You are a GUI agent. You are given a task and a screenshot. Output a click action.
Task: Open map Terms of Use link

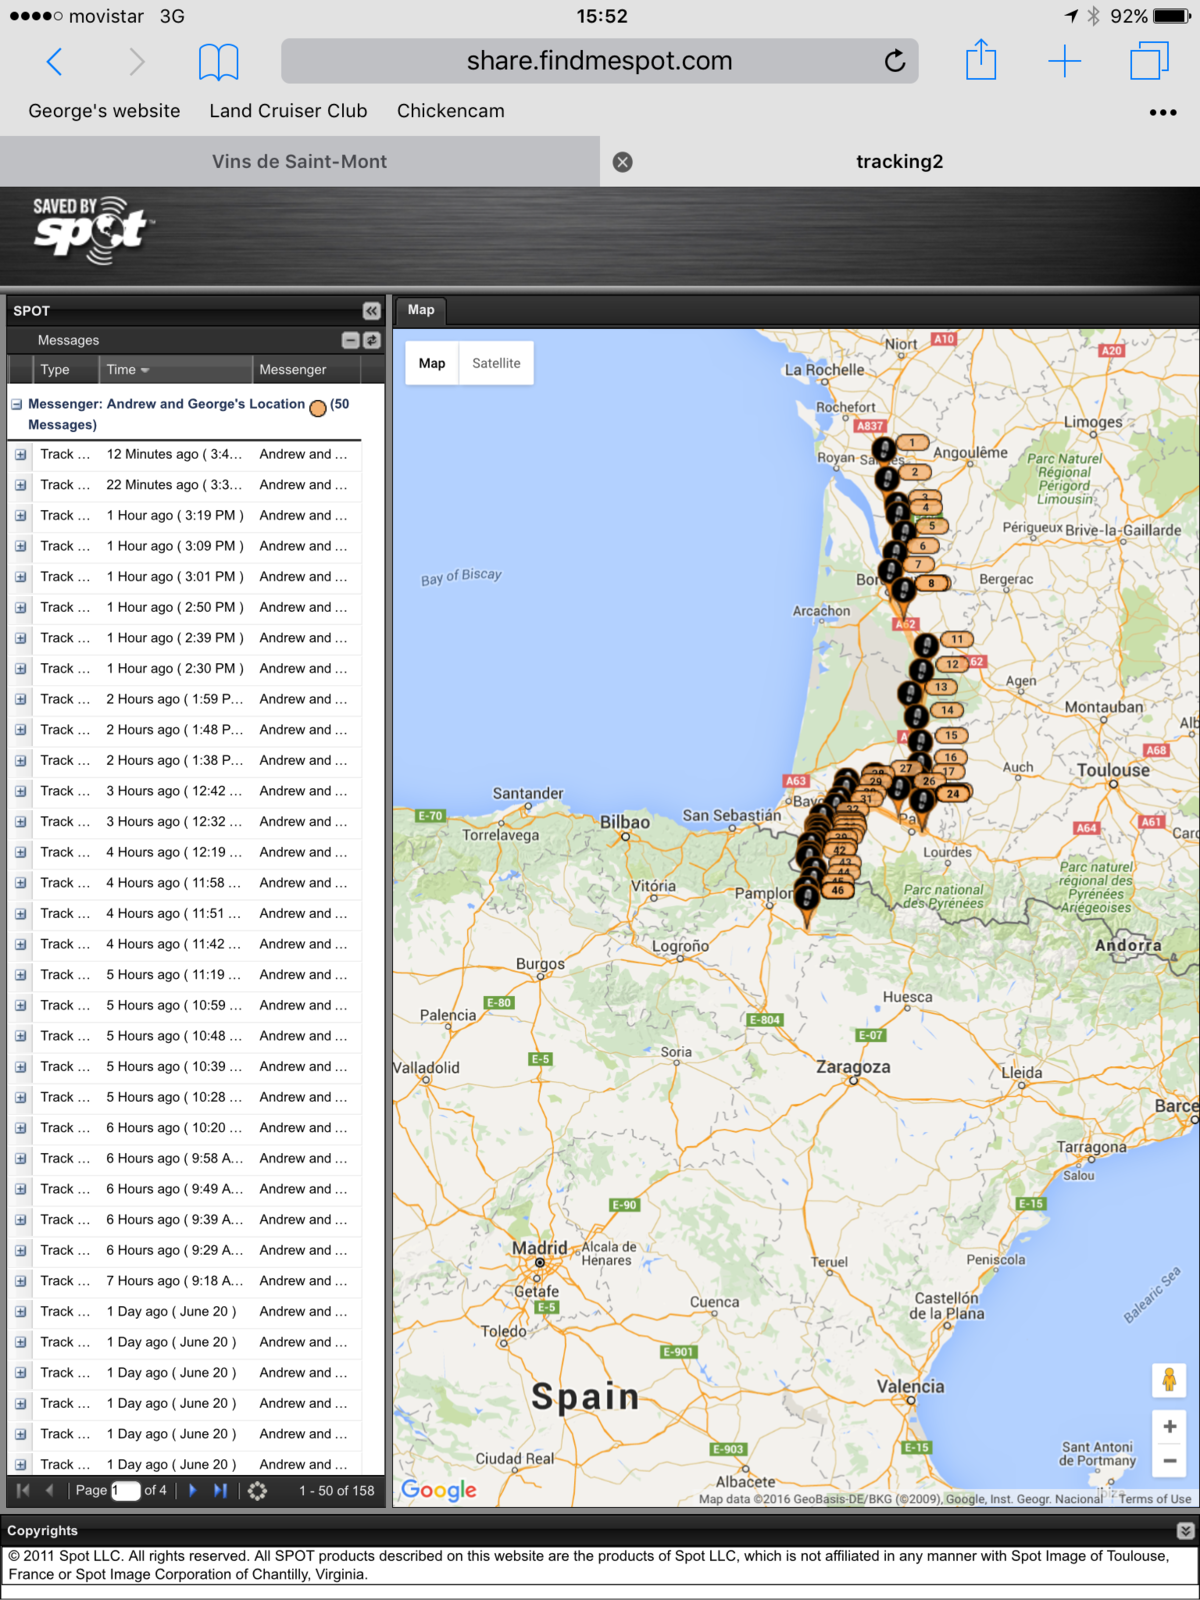click(x=1155, y=1499)
